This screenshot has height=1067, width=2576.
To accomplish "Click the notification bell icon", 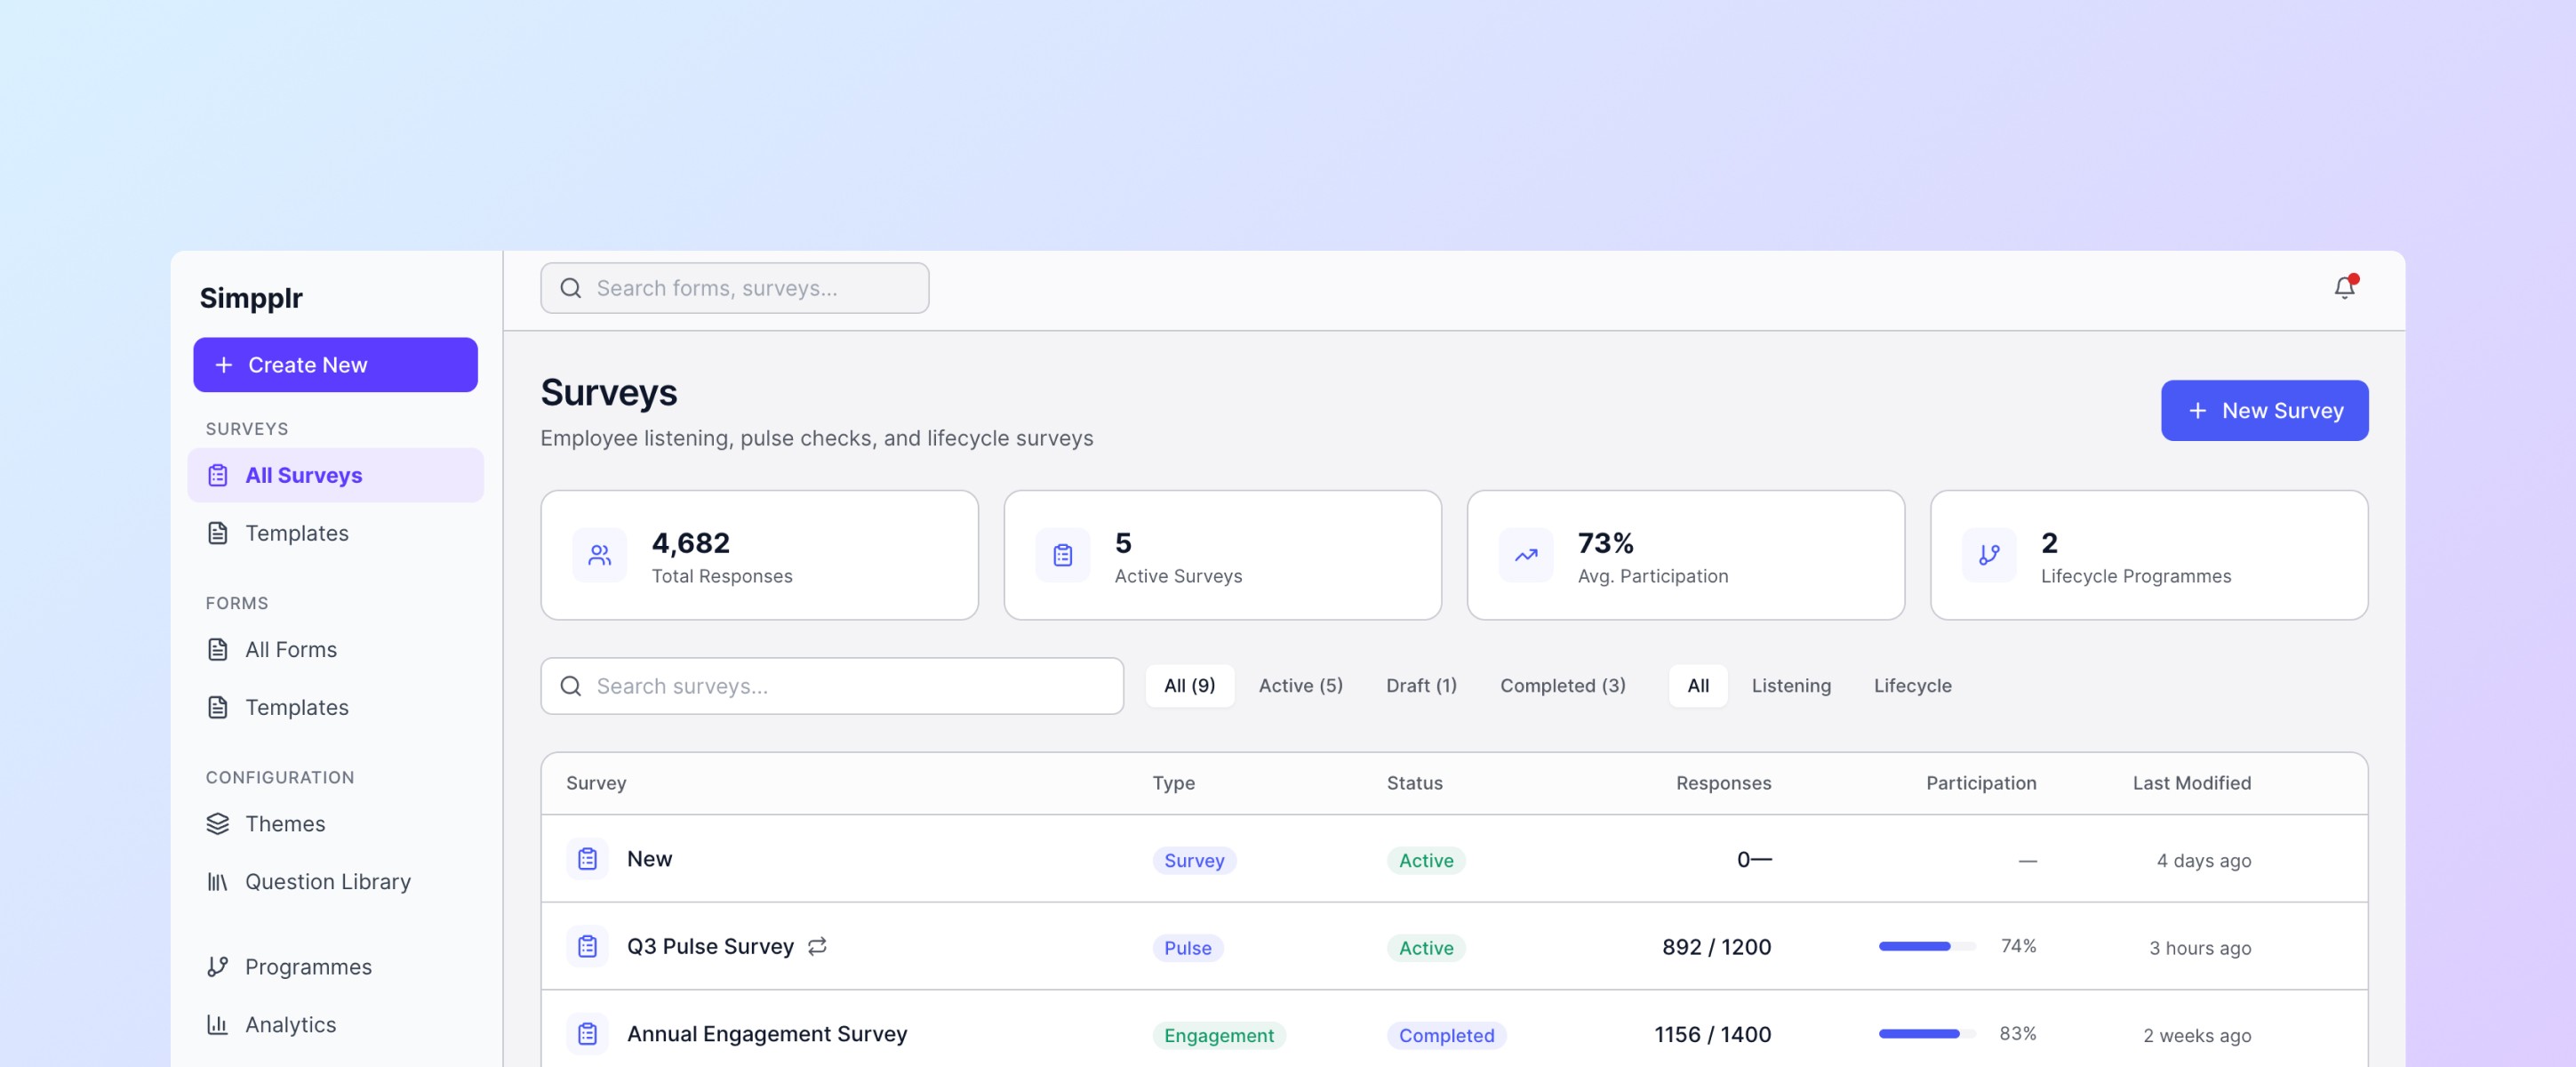I will coord(2343,288).
